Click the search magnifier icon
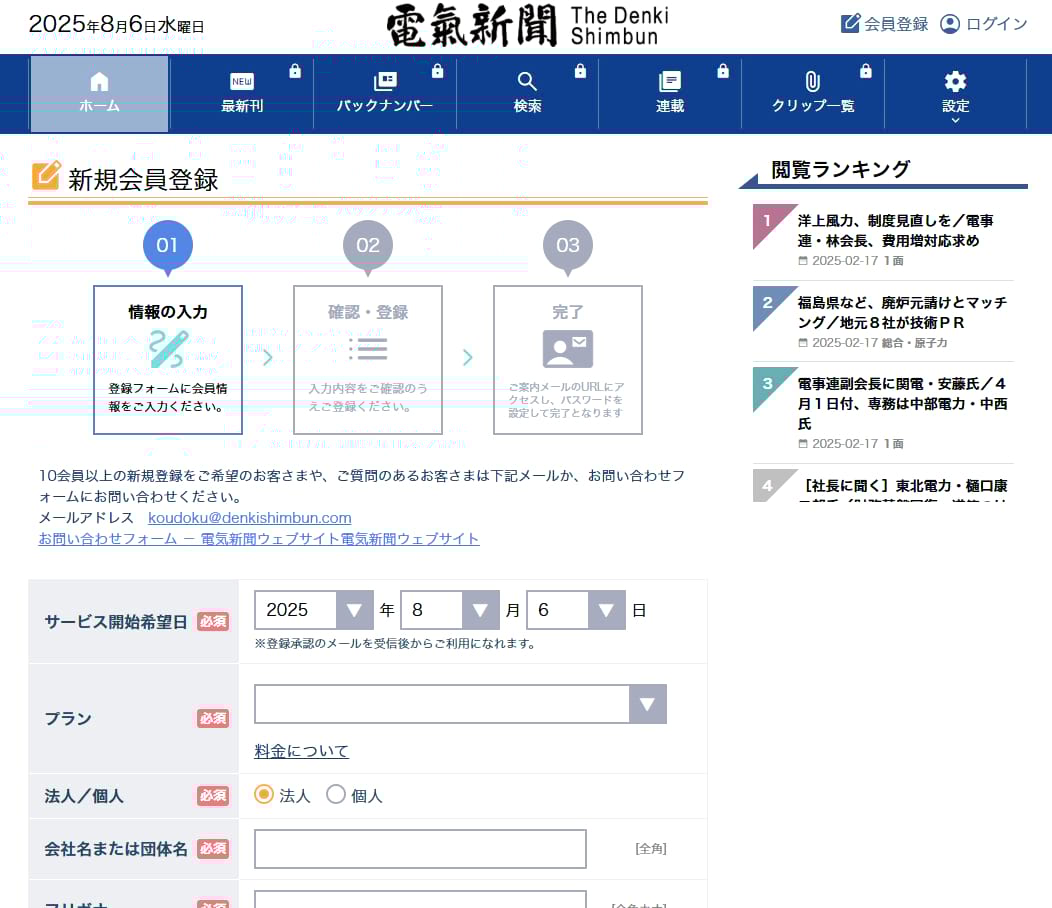Image resolution: width=1052 pixels, height=908 pixels. (x=527, y=82)
